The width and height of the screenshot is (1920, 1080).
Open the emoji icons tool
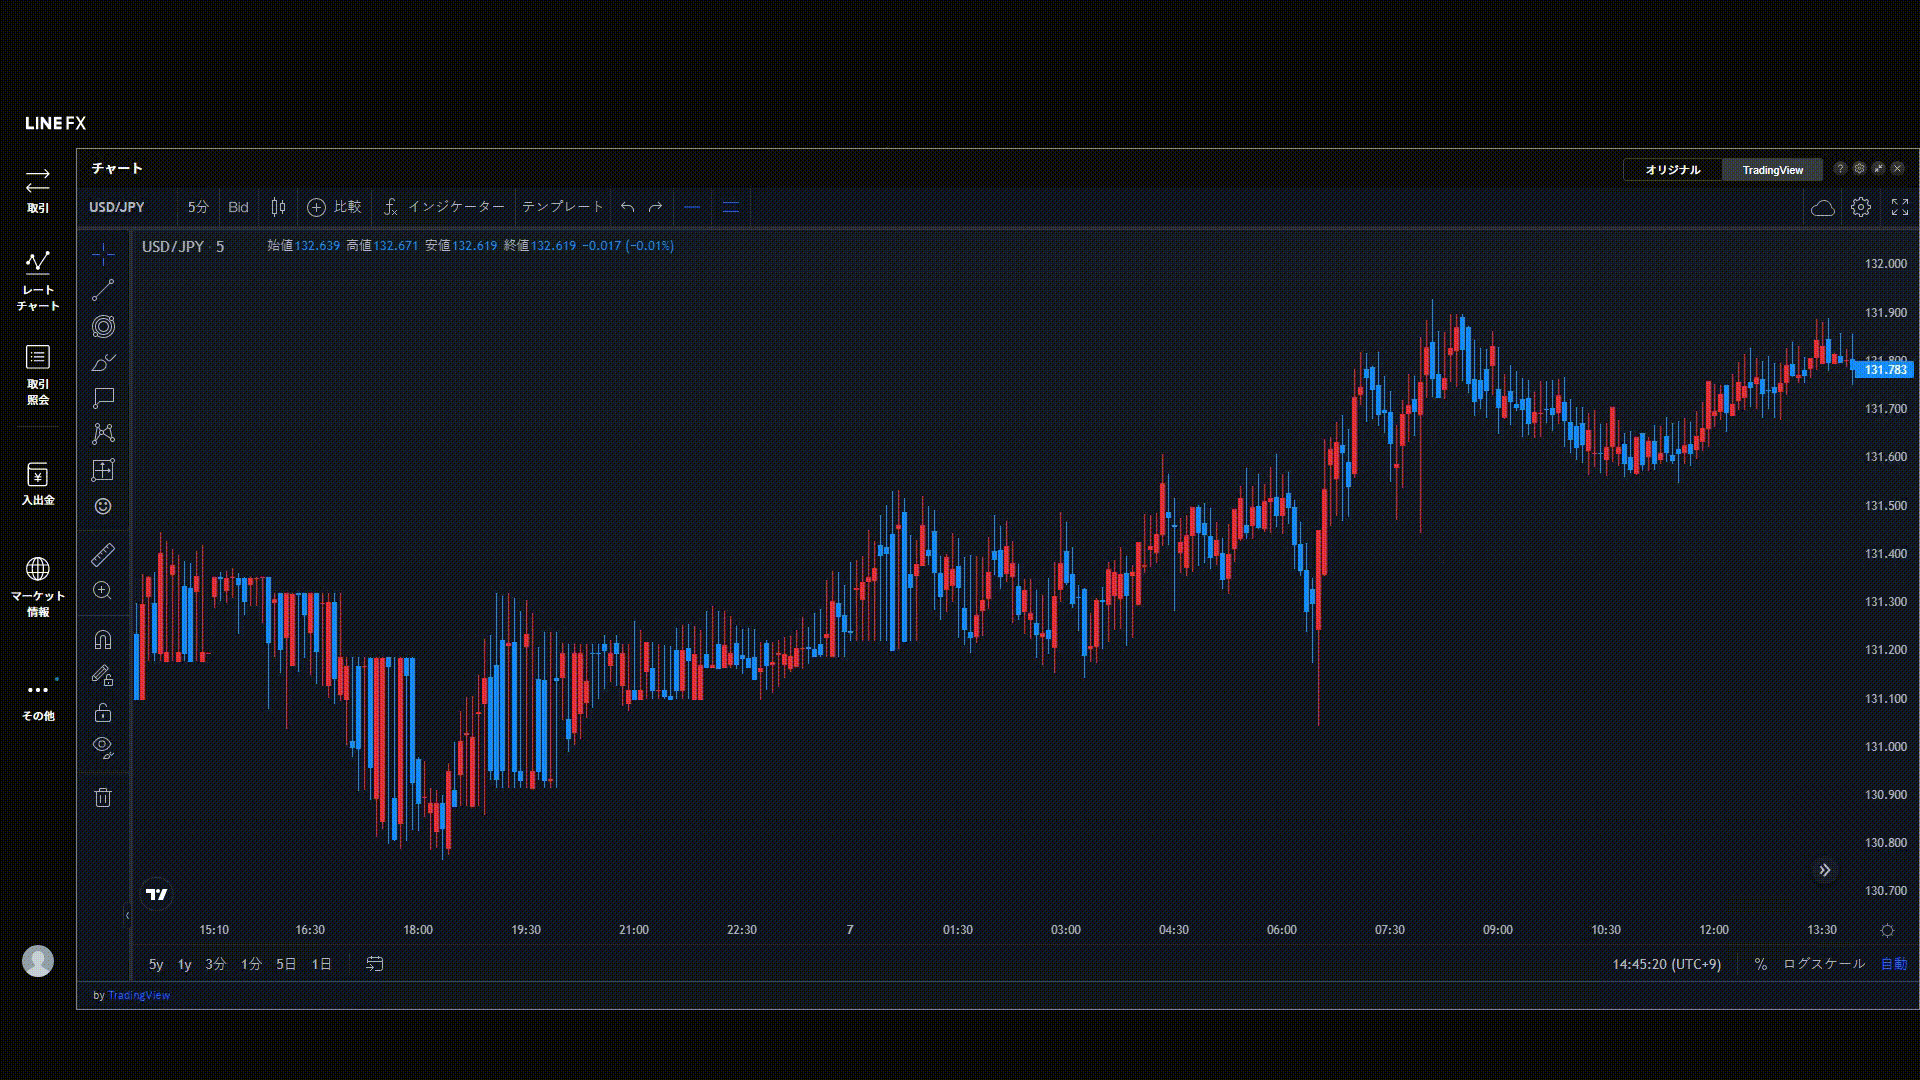[103, 506]
